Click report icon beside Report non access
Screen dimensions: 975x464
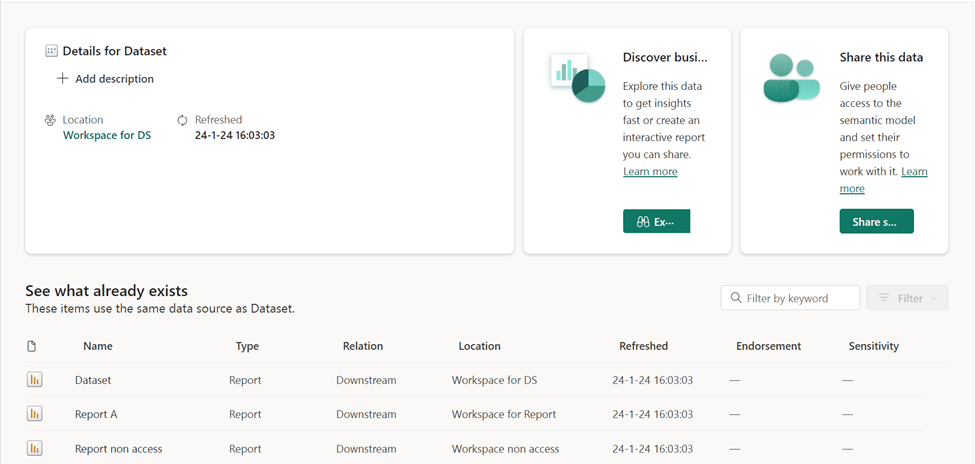coord(35,448)
